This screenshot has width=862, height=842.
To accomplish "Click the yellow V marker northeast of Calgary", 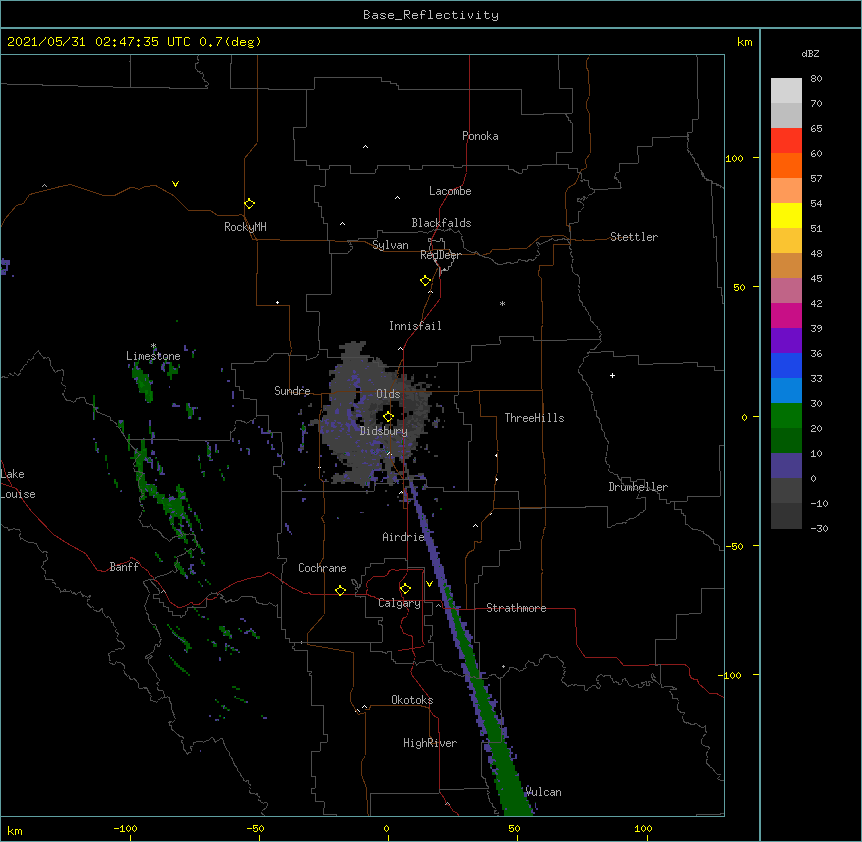I will tap(429, 584).
